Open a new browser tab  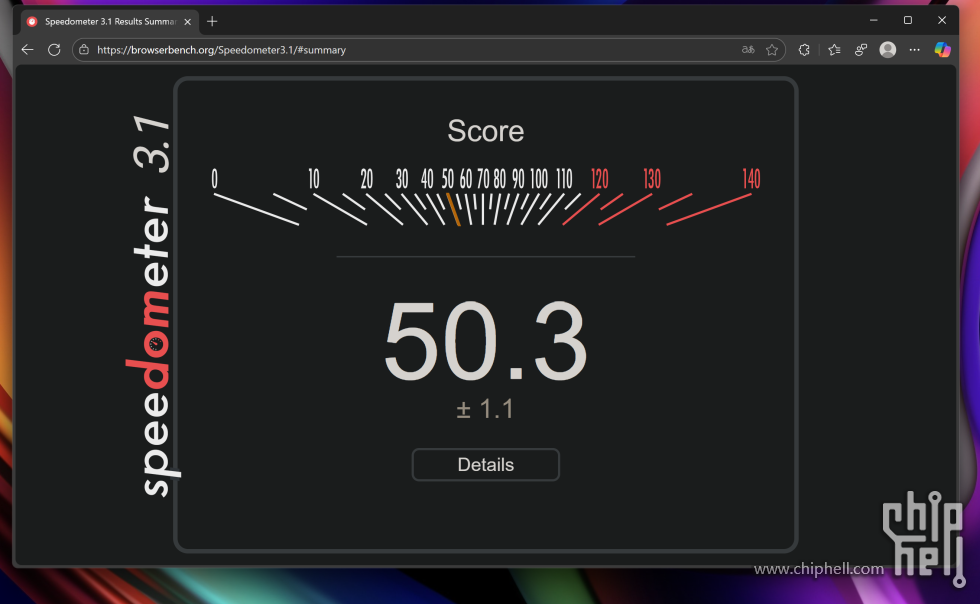(x=212, y=21)
